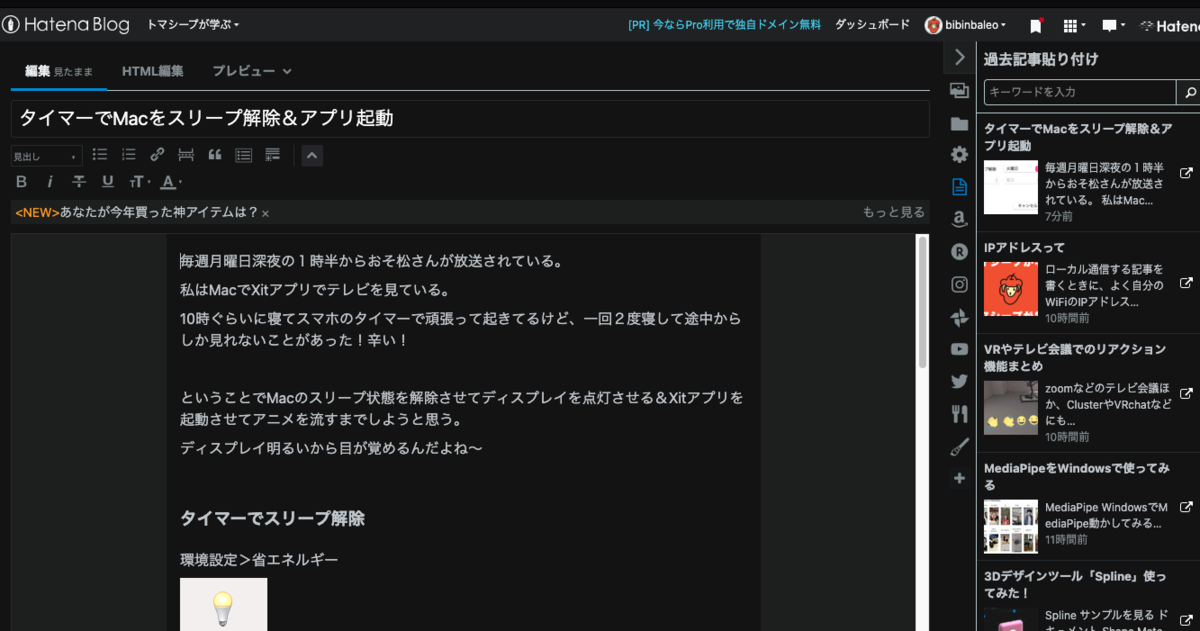The height and width of the screenshot is (631, 1200).
Task: Open the speech bubble messages dropdown
Action: pyautogui.click(x=1113, y=25)
